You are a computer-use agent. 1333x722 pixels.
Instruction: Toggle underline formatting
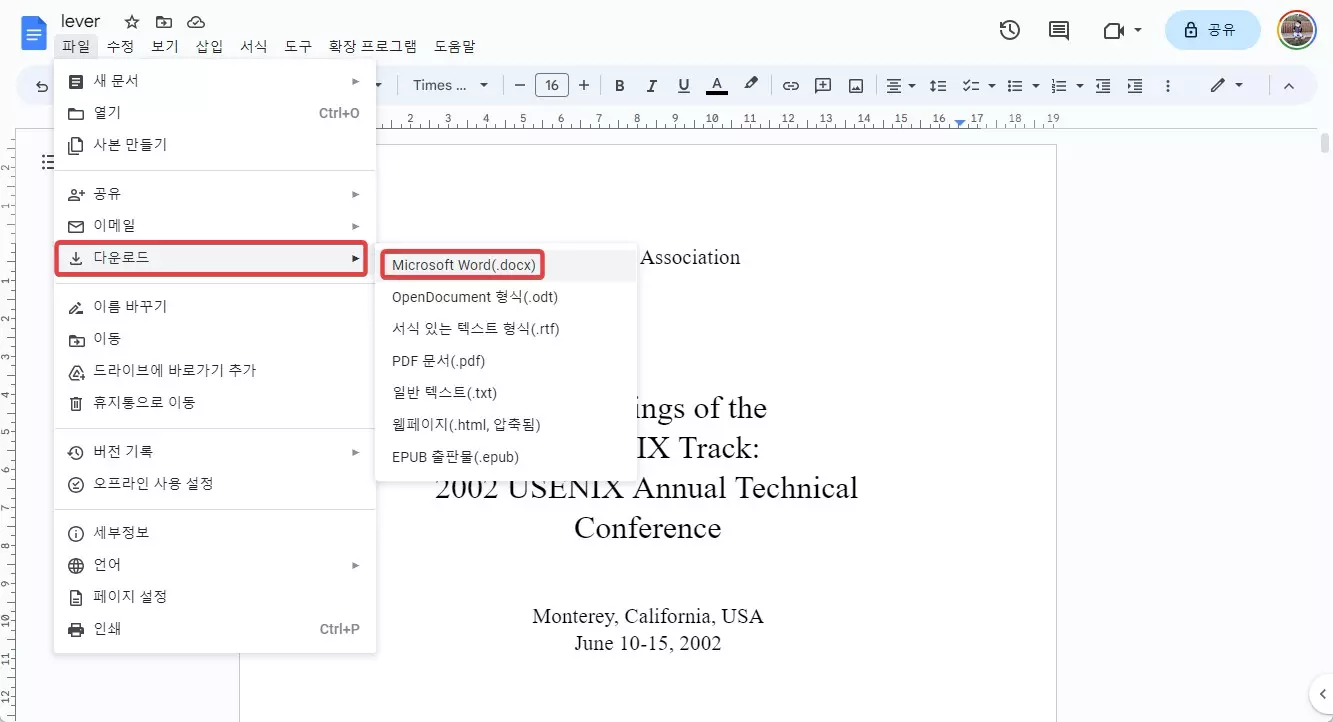(683, 85)
